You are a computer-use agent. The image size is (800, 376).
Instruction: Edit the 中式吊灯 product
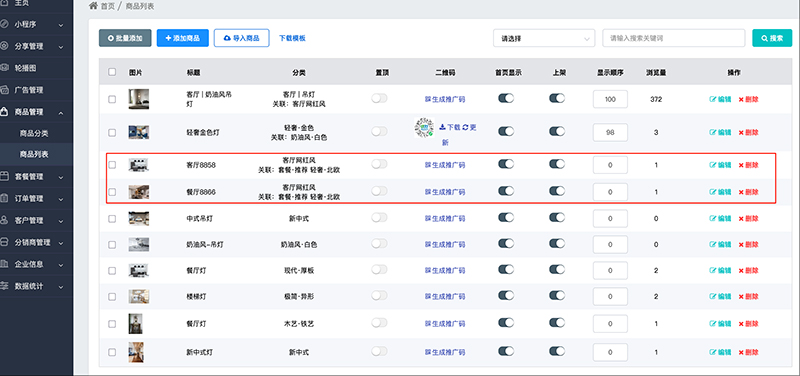(x=720, y=218)
